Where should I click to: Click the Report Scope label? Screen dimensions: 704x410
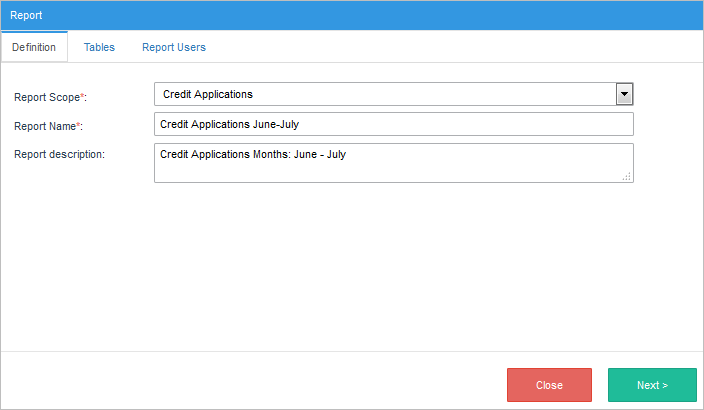click(x=49, y=97)
